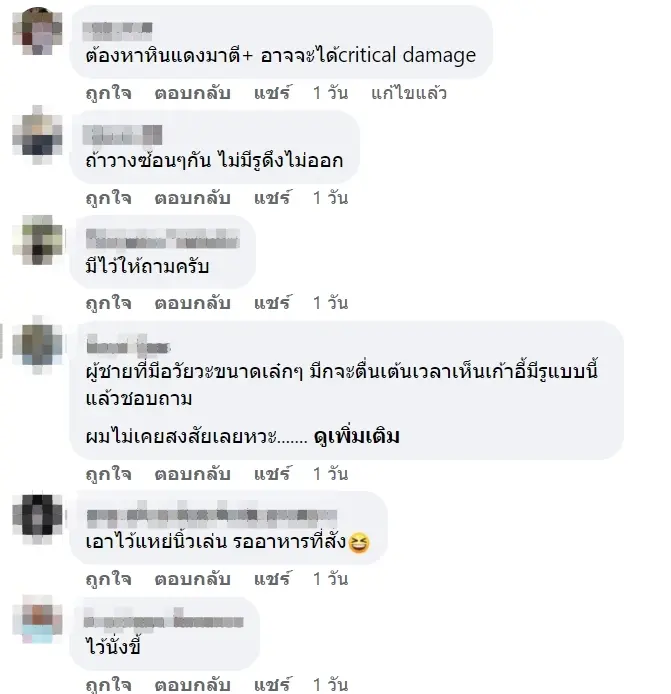Like the 'ถ้าวางซ้อนๆกัน' comment
Viewport: 671px width, 694px height.
pos(108,198)
